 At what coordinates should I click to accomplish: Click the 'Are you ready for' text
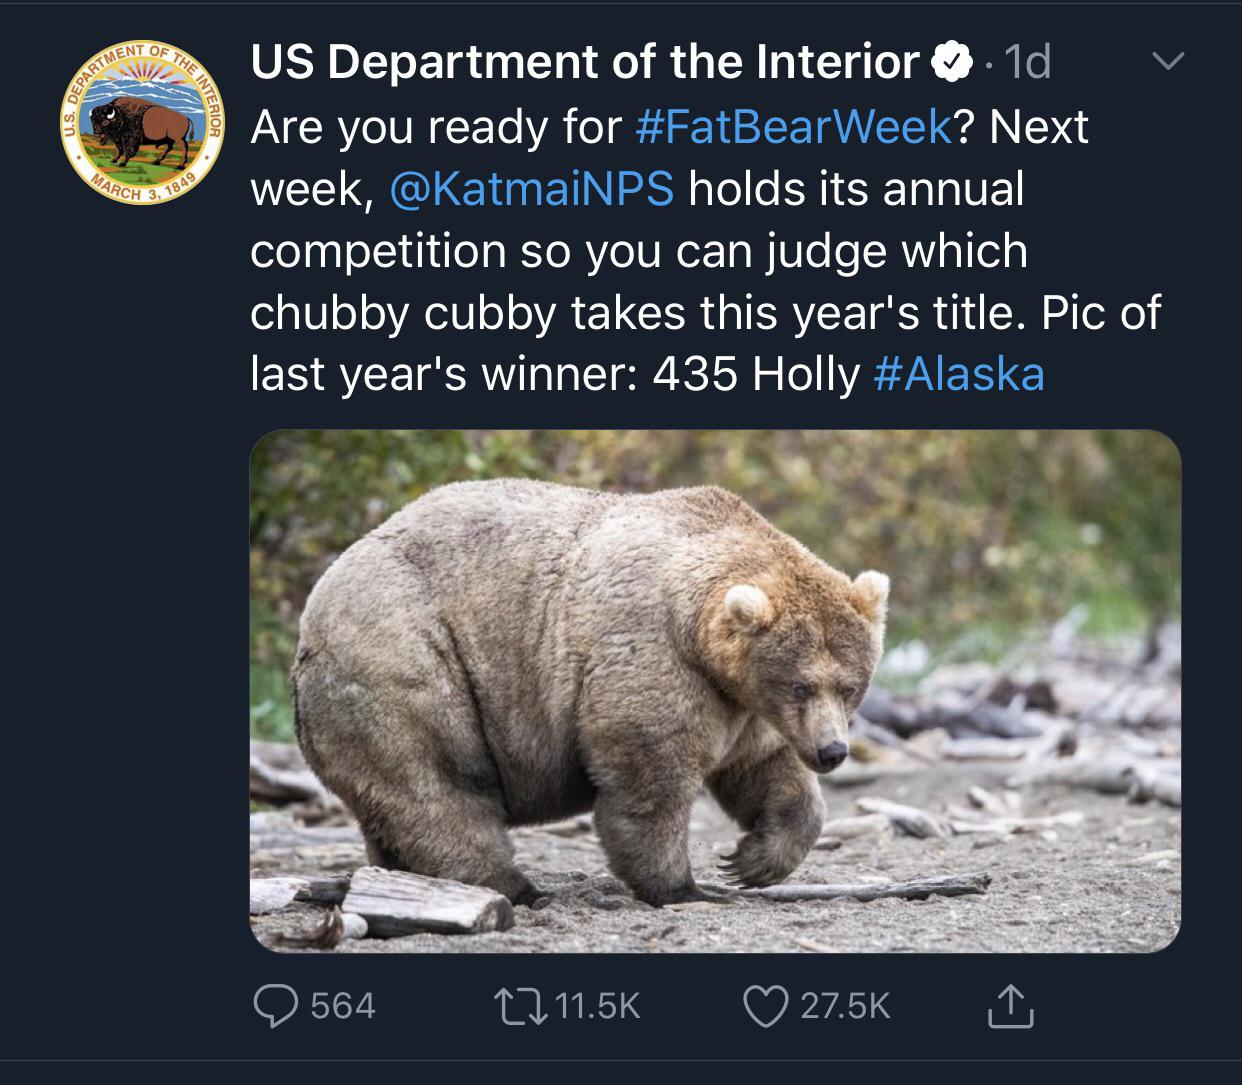tap(435, 127)
